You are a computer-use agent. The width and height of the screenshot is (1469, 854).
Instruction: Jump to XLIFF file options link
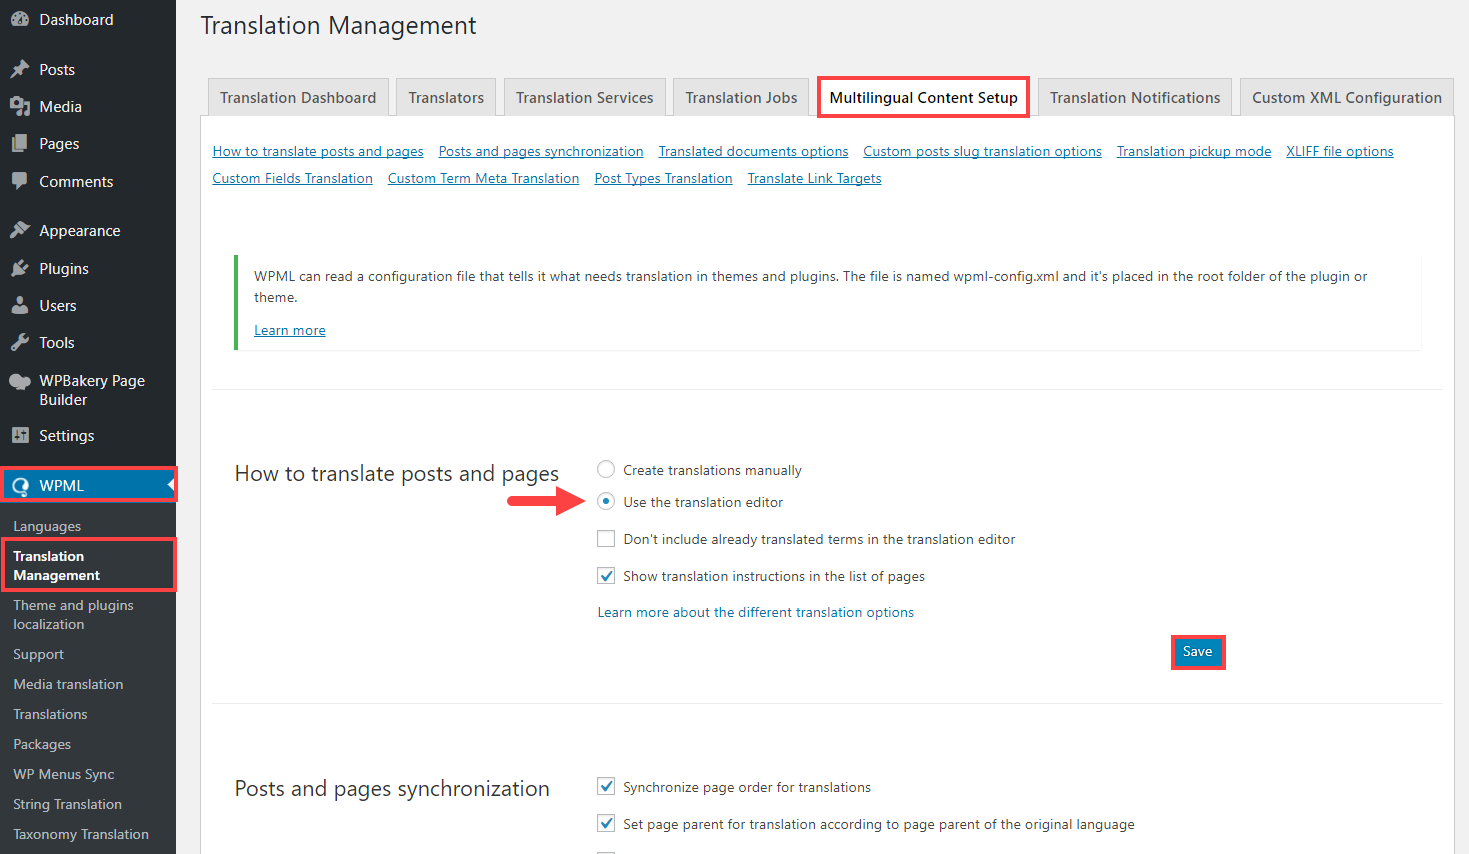point(1340,151)
